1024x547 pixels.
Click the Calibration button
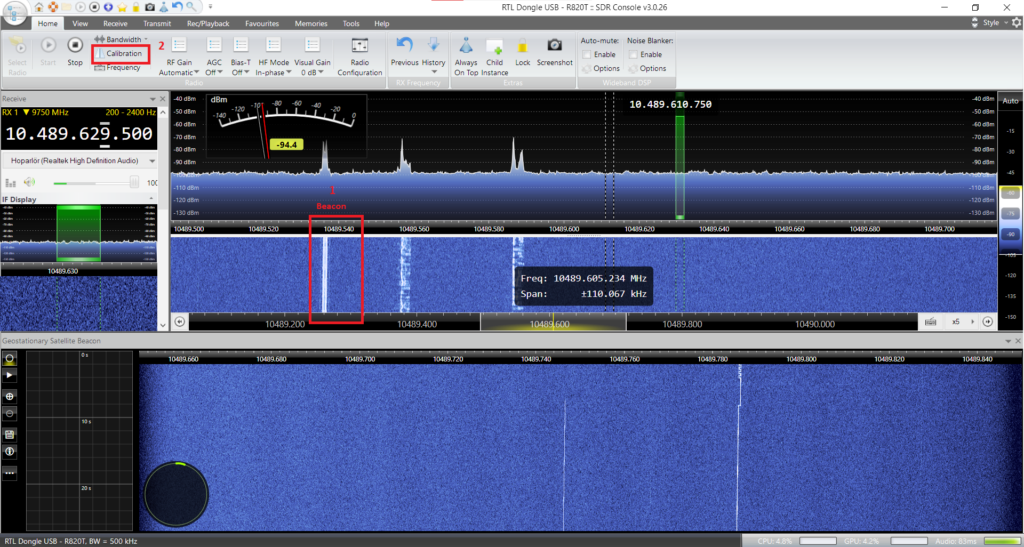pyautogui.click(x=122, y=53)
